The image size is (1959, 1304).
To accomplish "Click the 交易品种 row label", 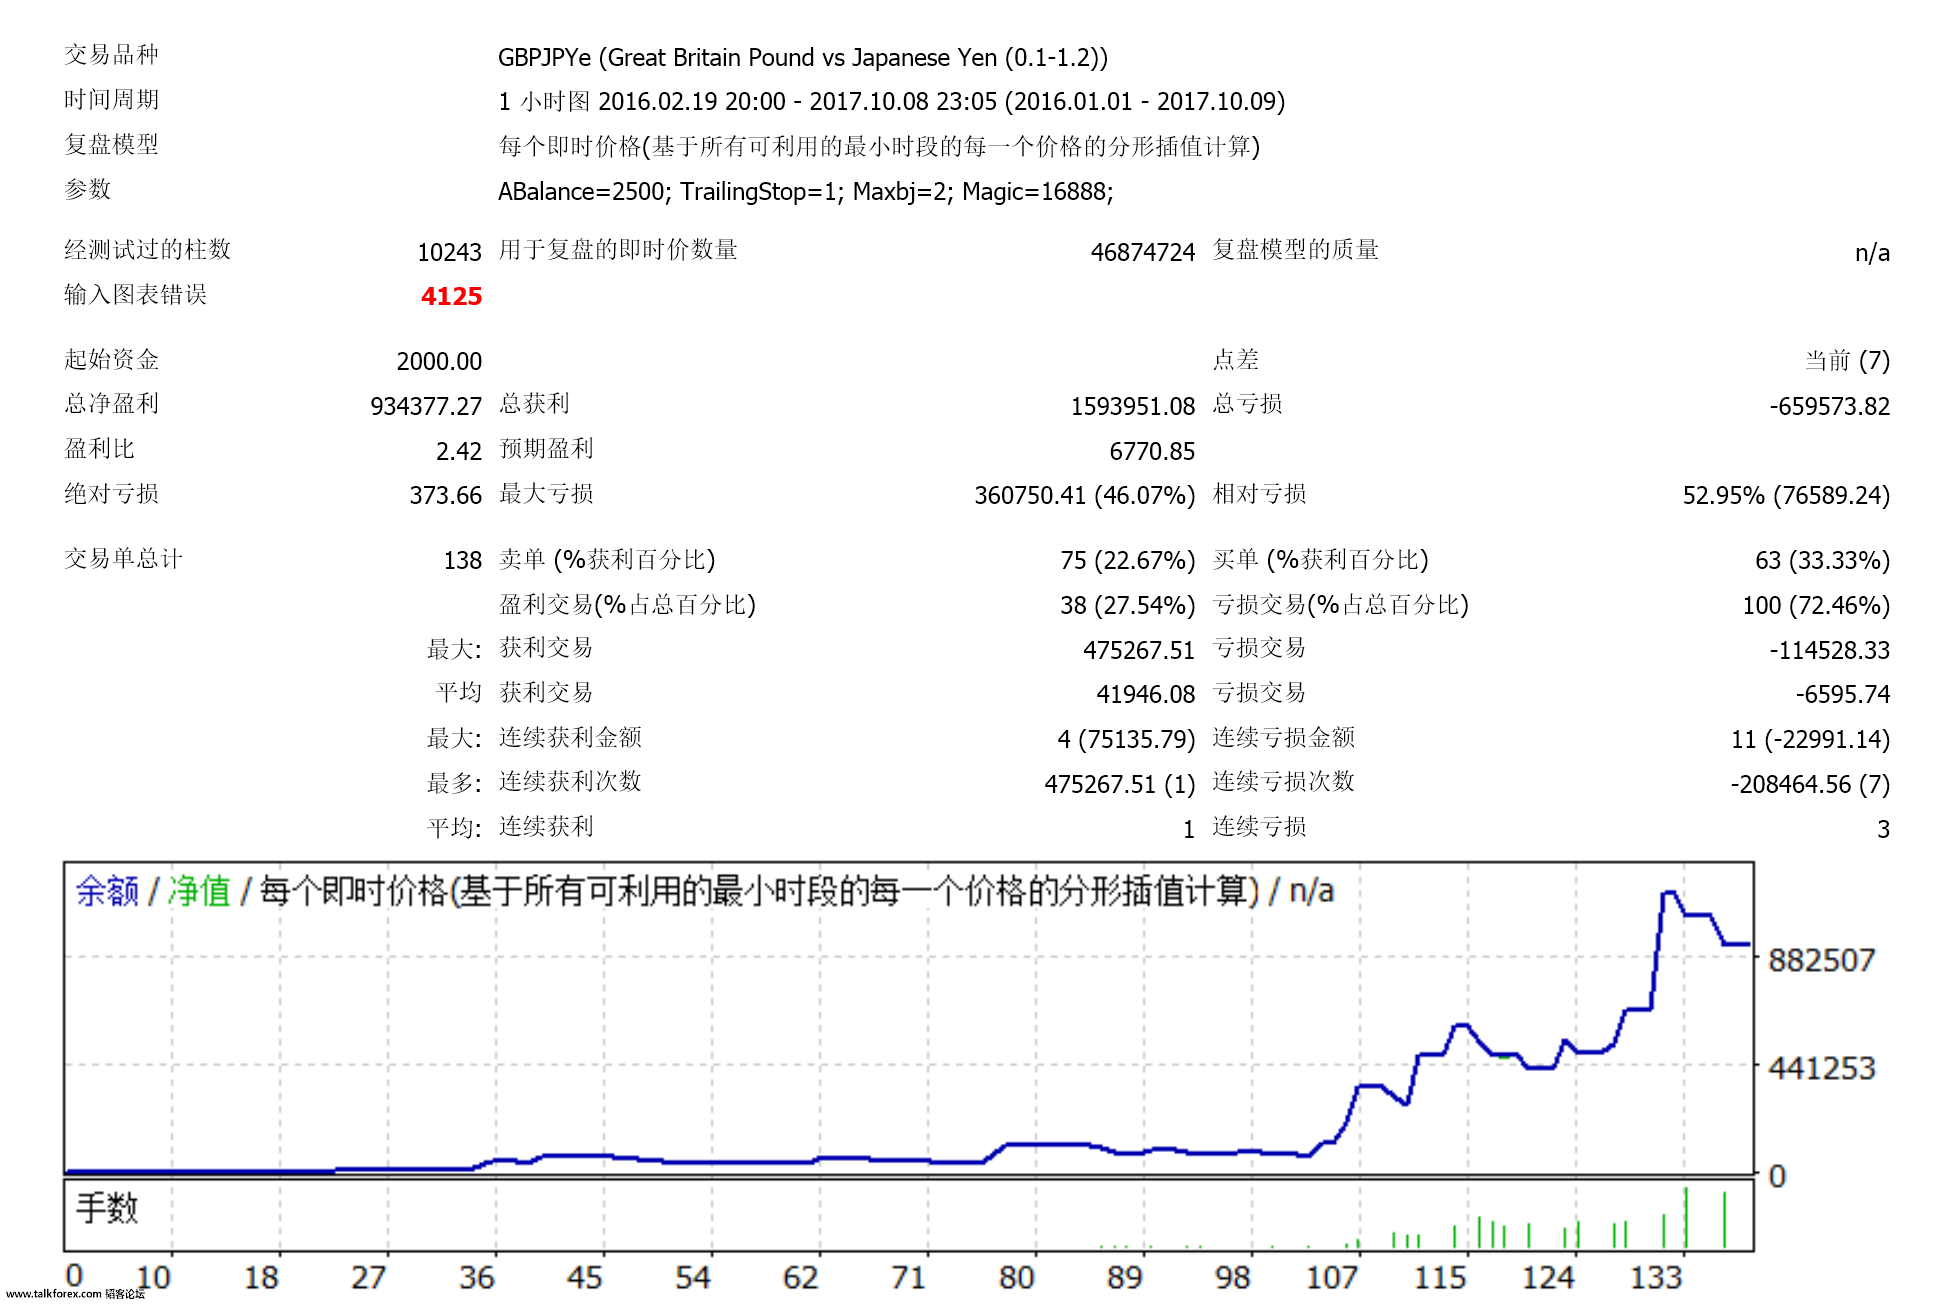I will (x=111, y=54).
